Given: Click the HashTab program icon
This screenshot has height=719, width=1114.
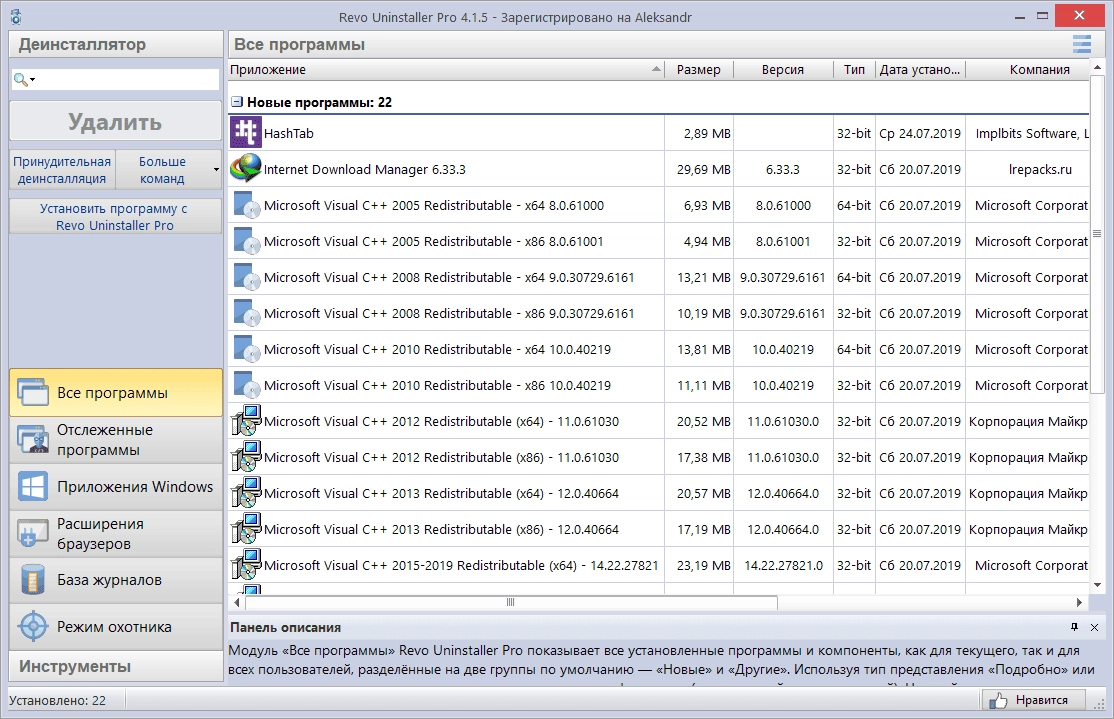Looking at the screenshot, I should pos(246,133).
